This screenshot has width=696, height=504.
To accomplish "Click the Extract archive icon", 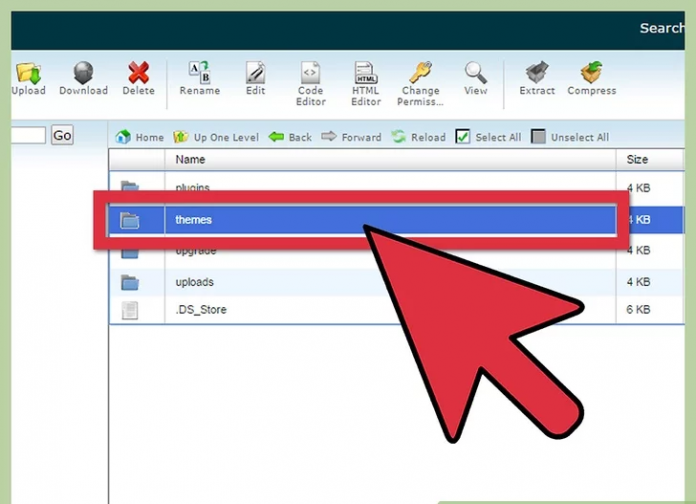I will 537,74.
